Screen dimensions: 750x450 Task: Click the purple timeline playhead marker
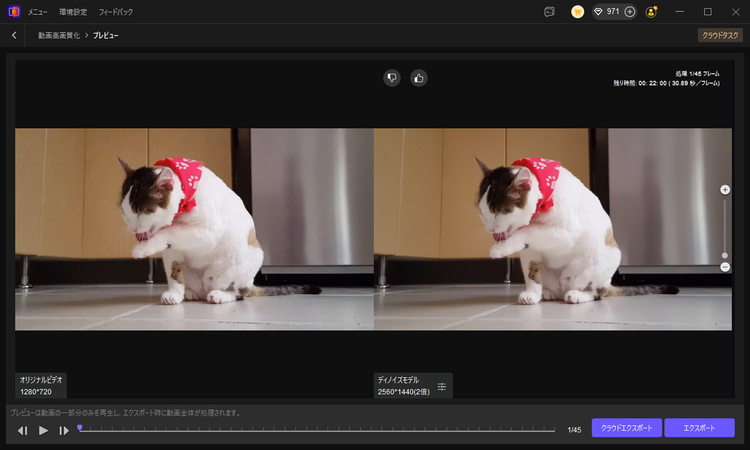[x=80, y=428]
